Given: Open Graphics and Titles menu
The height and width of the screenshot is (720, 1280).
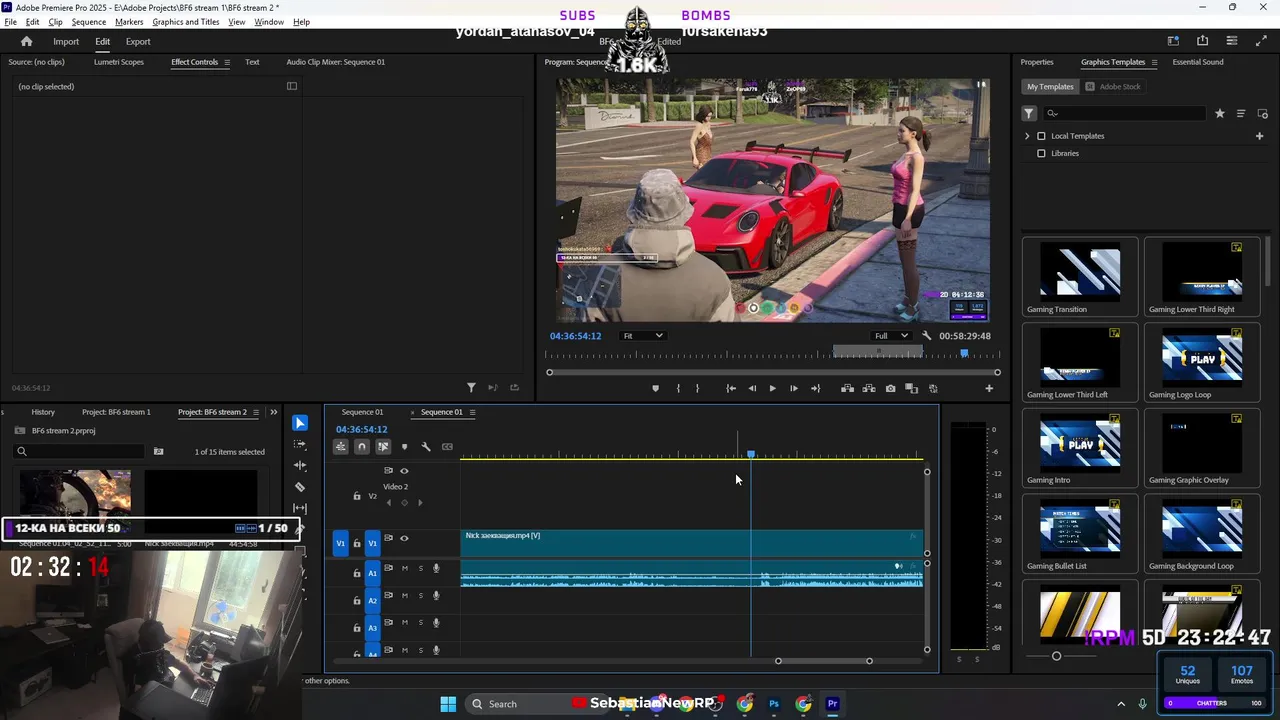Looking at the screenshot, I should point(186,22).
